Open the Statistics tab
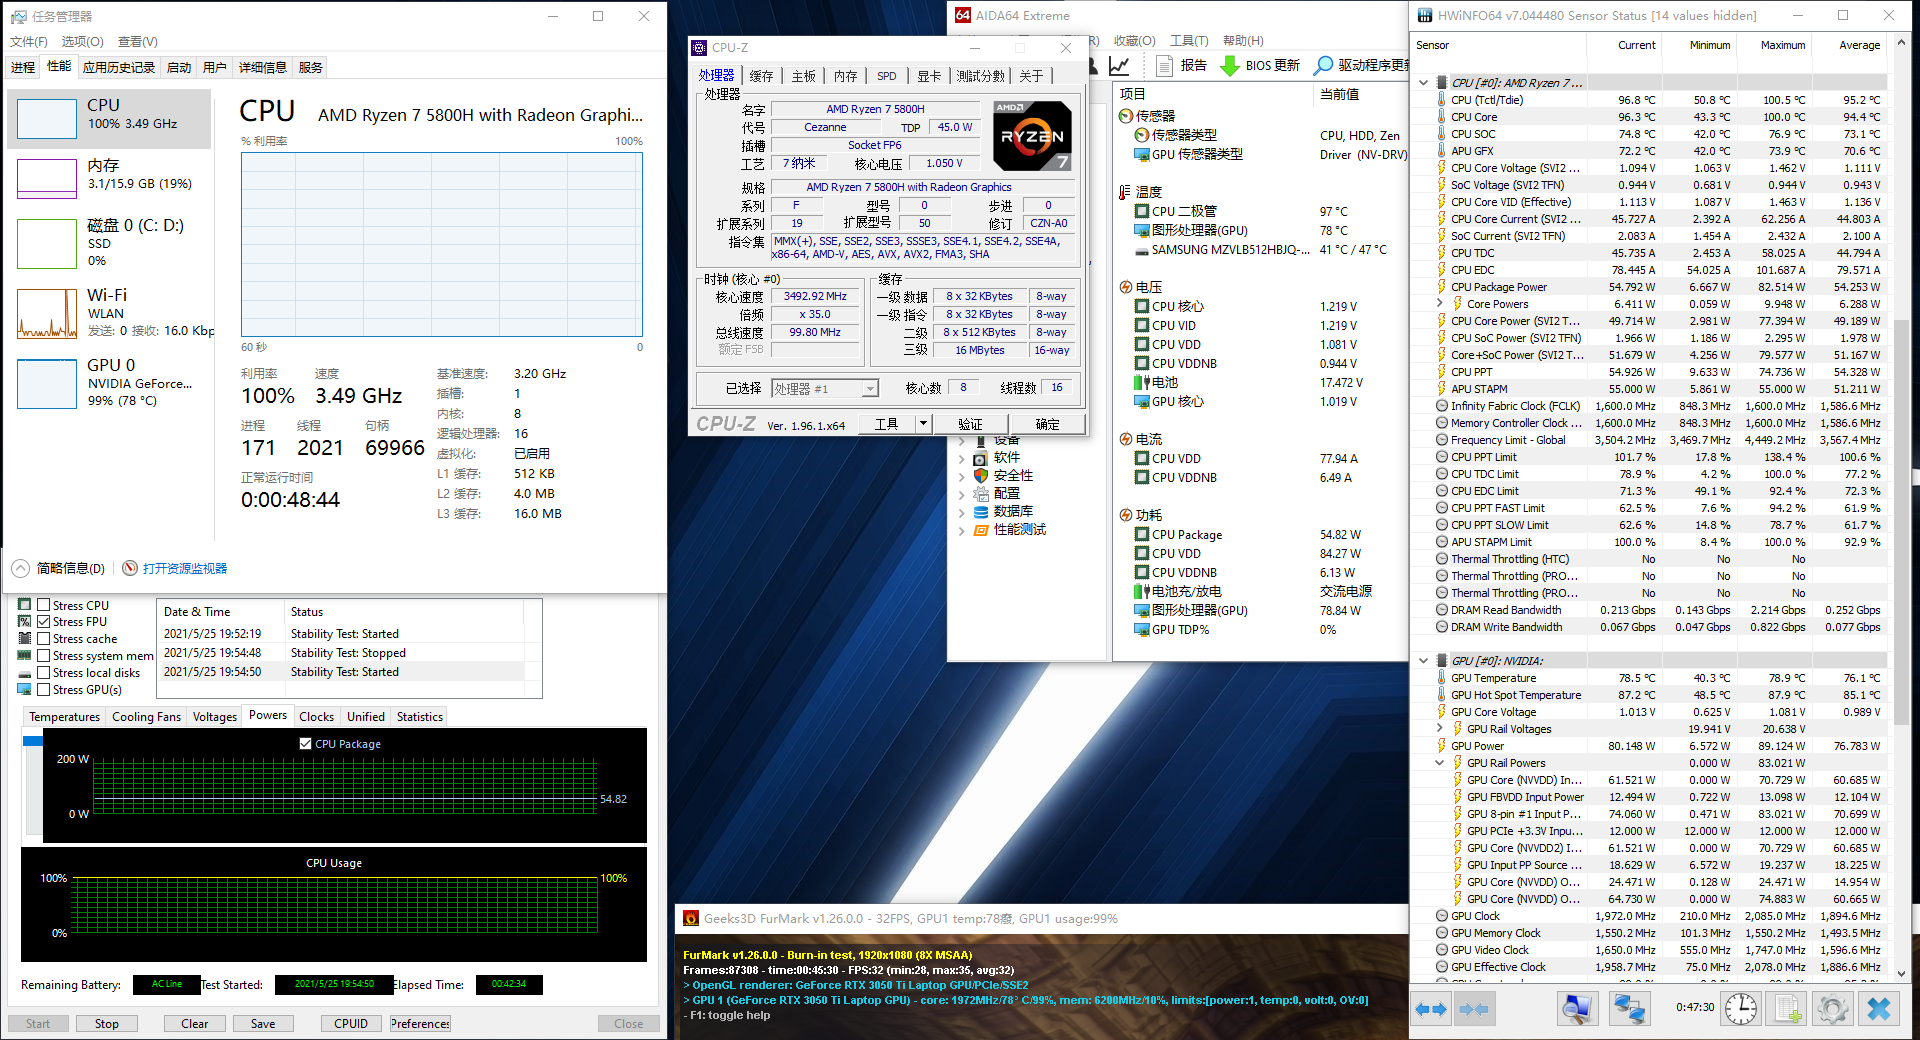Viewport: 1920px width, 1040px height. click(x=419, y=717)
